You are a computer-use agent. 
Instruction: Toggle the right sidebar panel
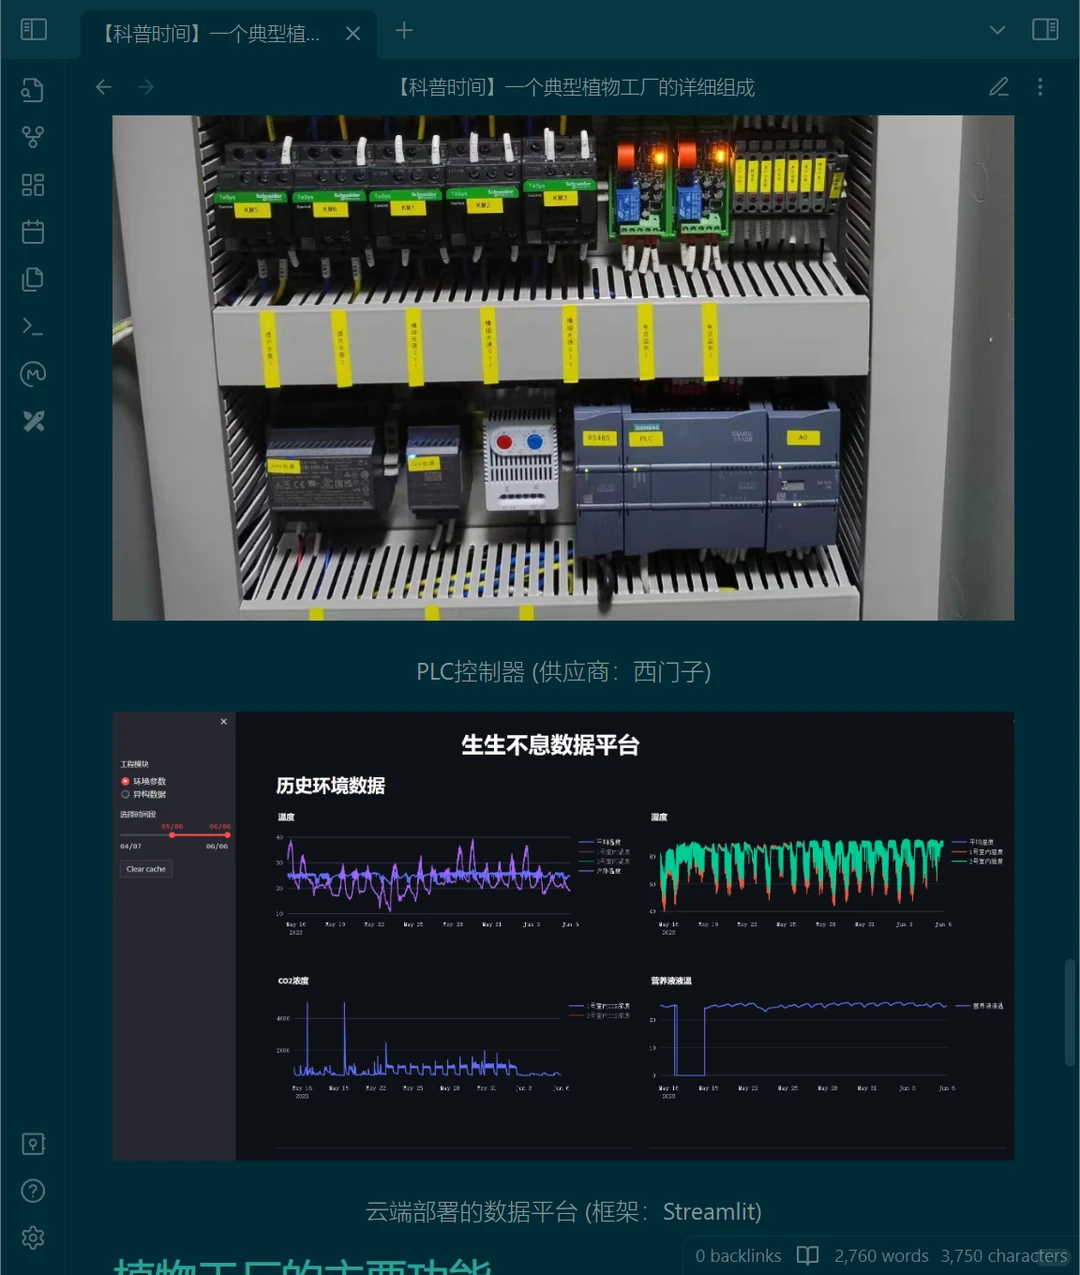click(1045, 29)
